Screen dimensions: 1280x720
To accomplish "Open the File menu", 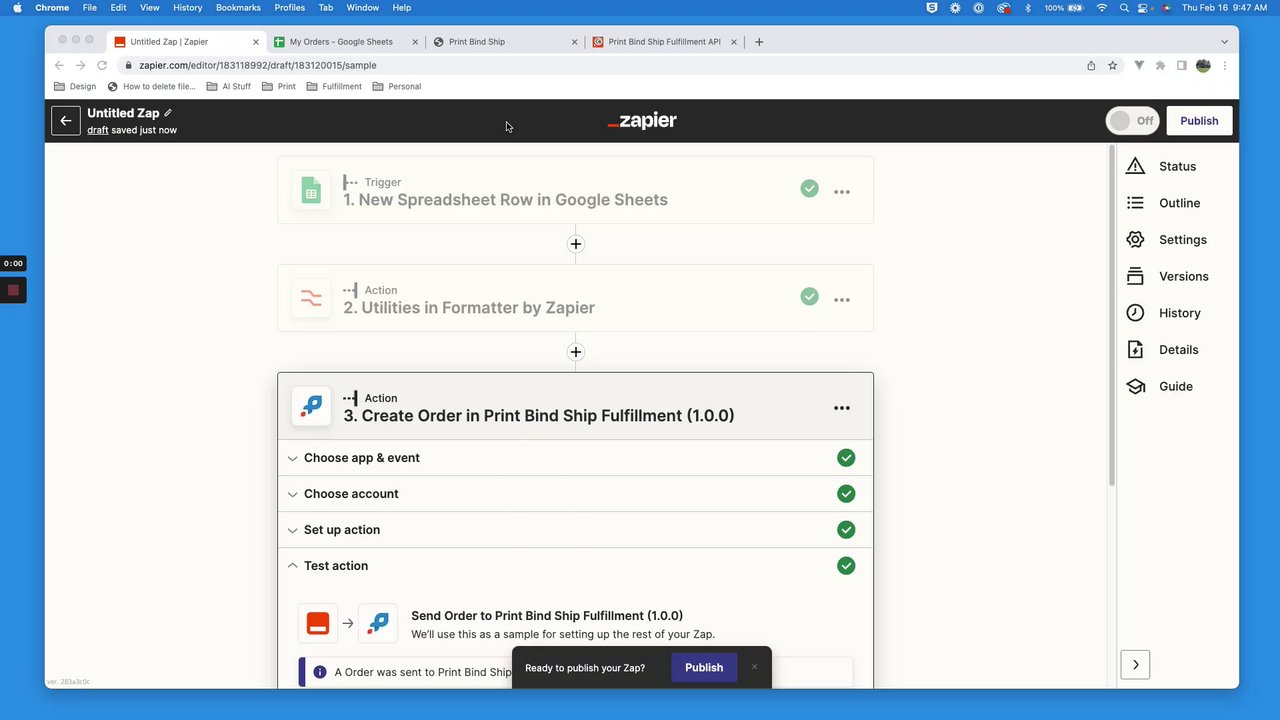I will 90,7.
